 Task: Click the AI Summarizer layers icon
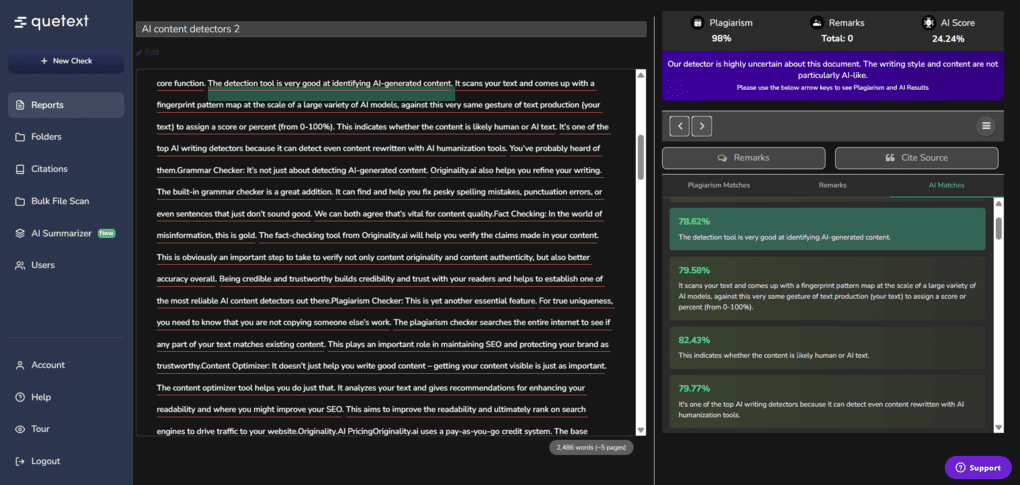pos(20,233)
